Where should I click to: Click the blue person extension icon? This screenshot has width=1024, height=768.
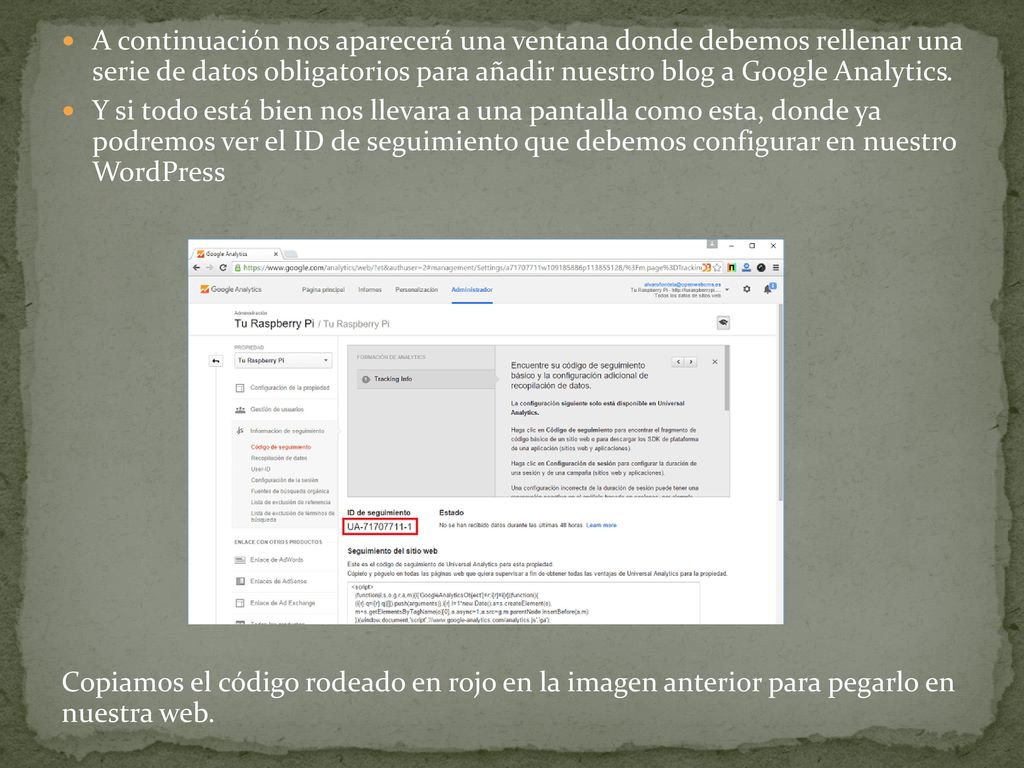746,268
